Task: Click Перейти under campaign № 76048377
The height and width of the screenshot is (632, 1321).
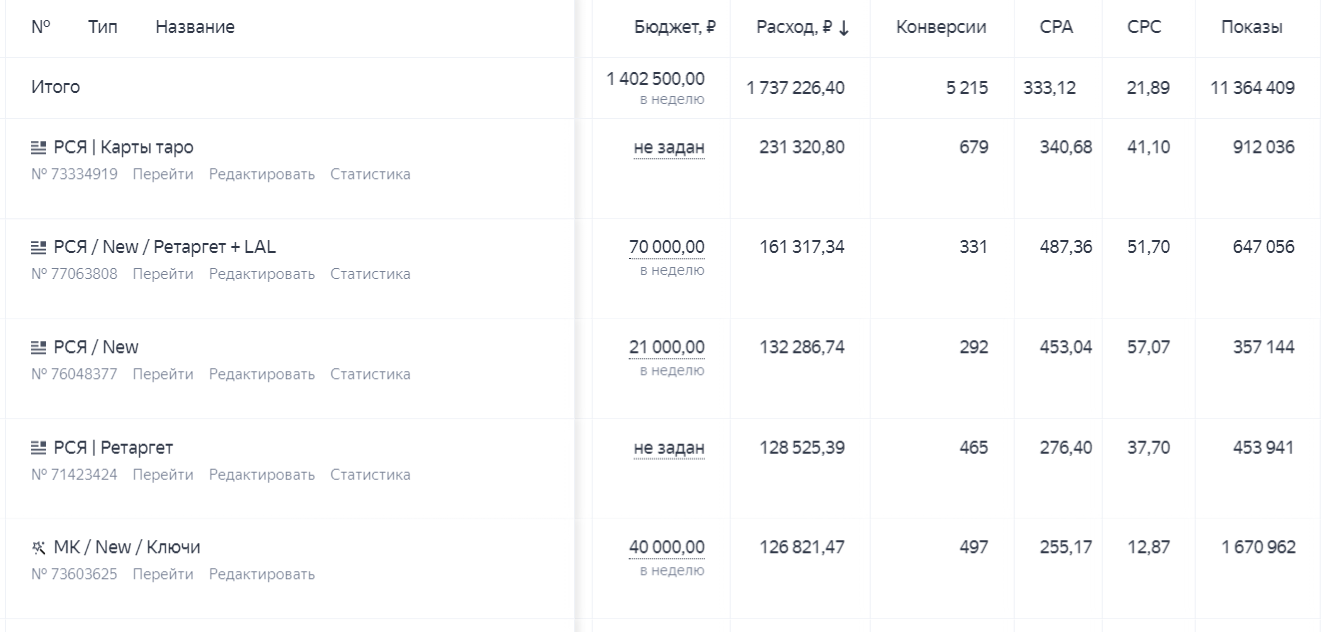Action: click(x=163, y=374)
